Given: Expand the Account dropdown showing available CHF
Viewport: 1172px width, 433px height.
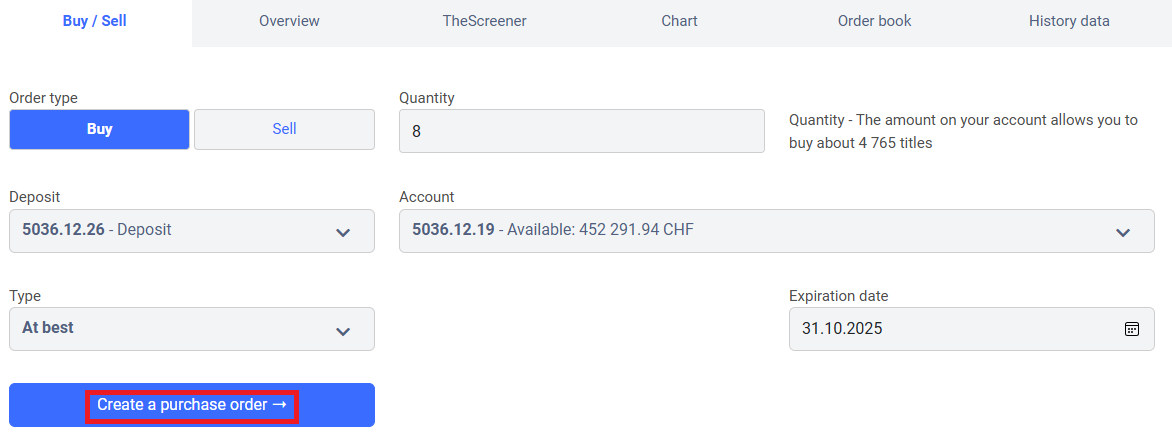Looking at the screenshot, I should (776, 231).
